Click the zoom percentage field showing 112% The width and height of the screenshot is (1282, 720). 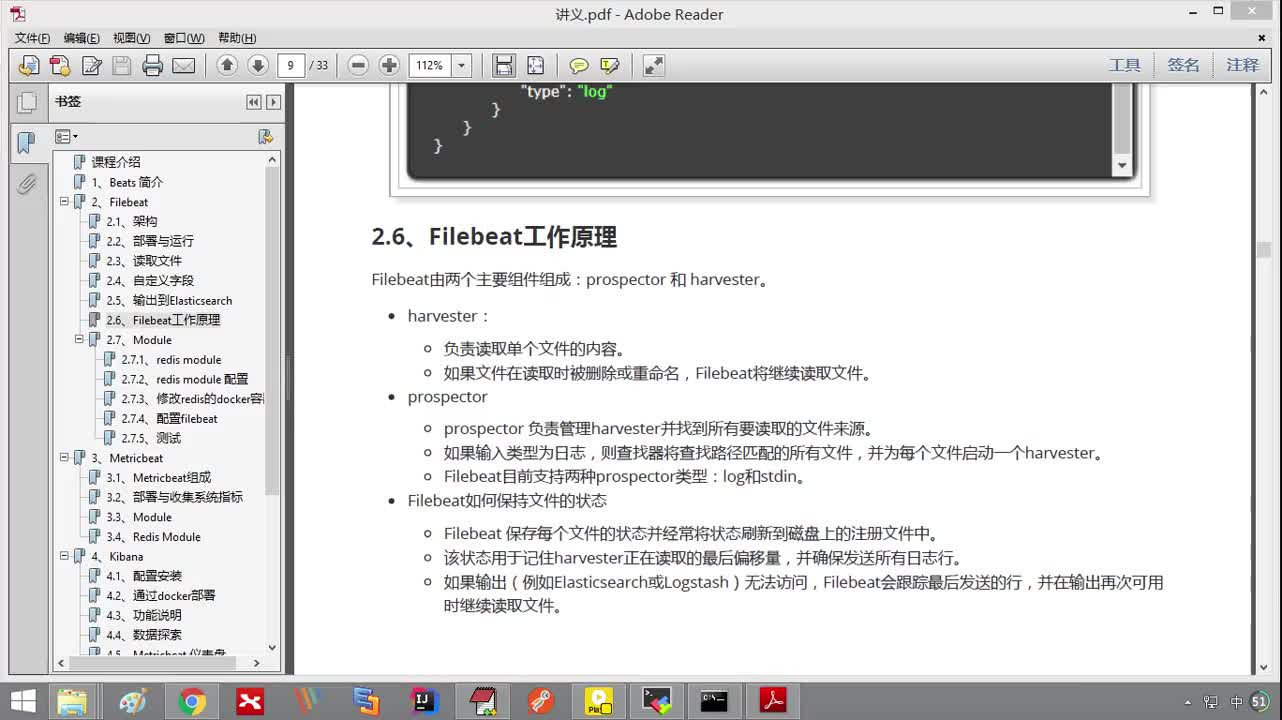[x=430, y=65]
